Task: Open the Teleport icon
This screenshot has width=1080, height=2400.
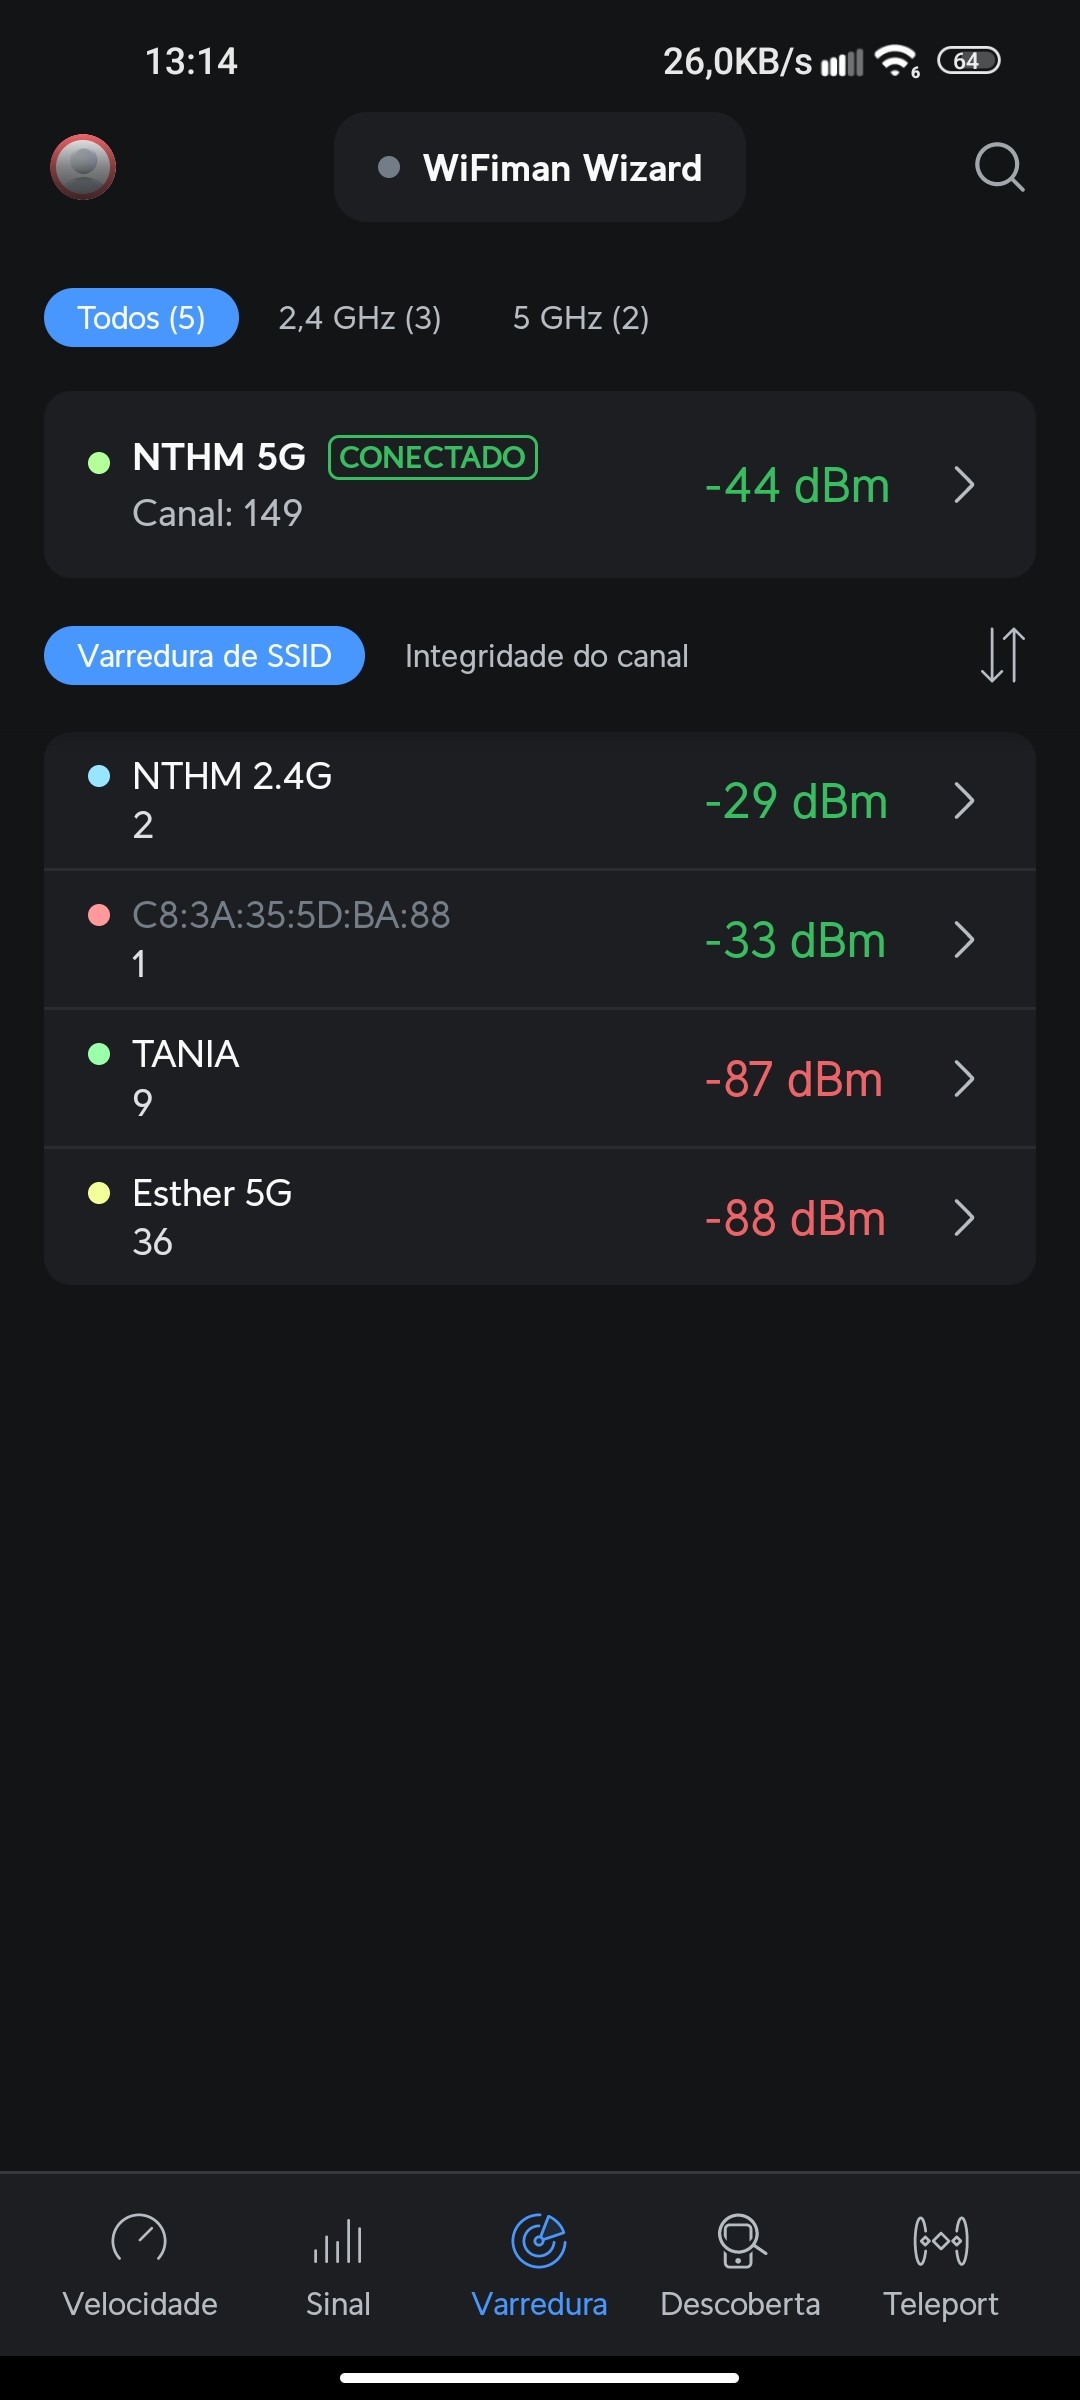Action: click(x=940, y=2240)
